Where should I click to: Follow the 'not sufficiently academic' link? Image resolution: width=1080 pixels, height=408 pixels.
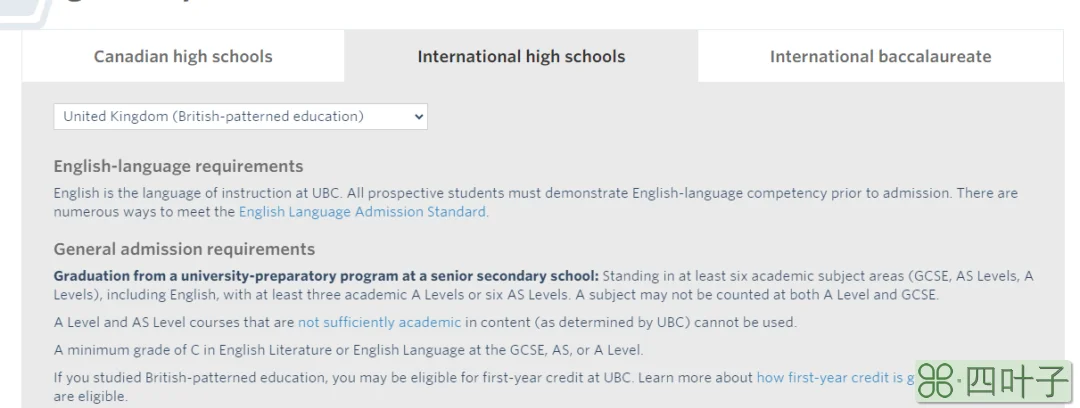coord(380,322)
